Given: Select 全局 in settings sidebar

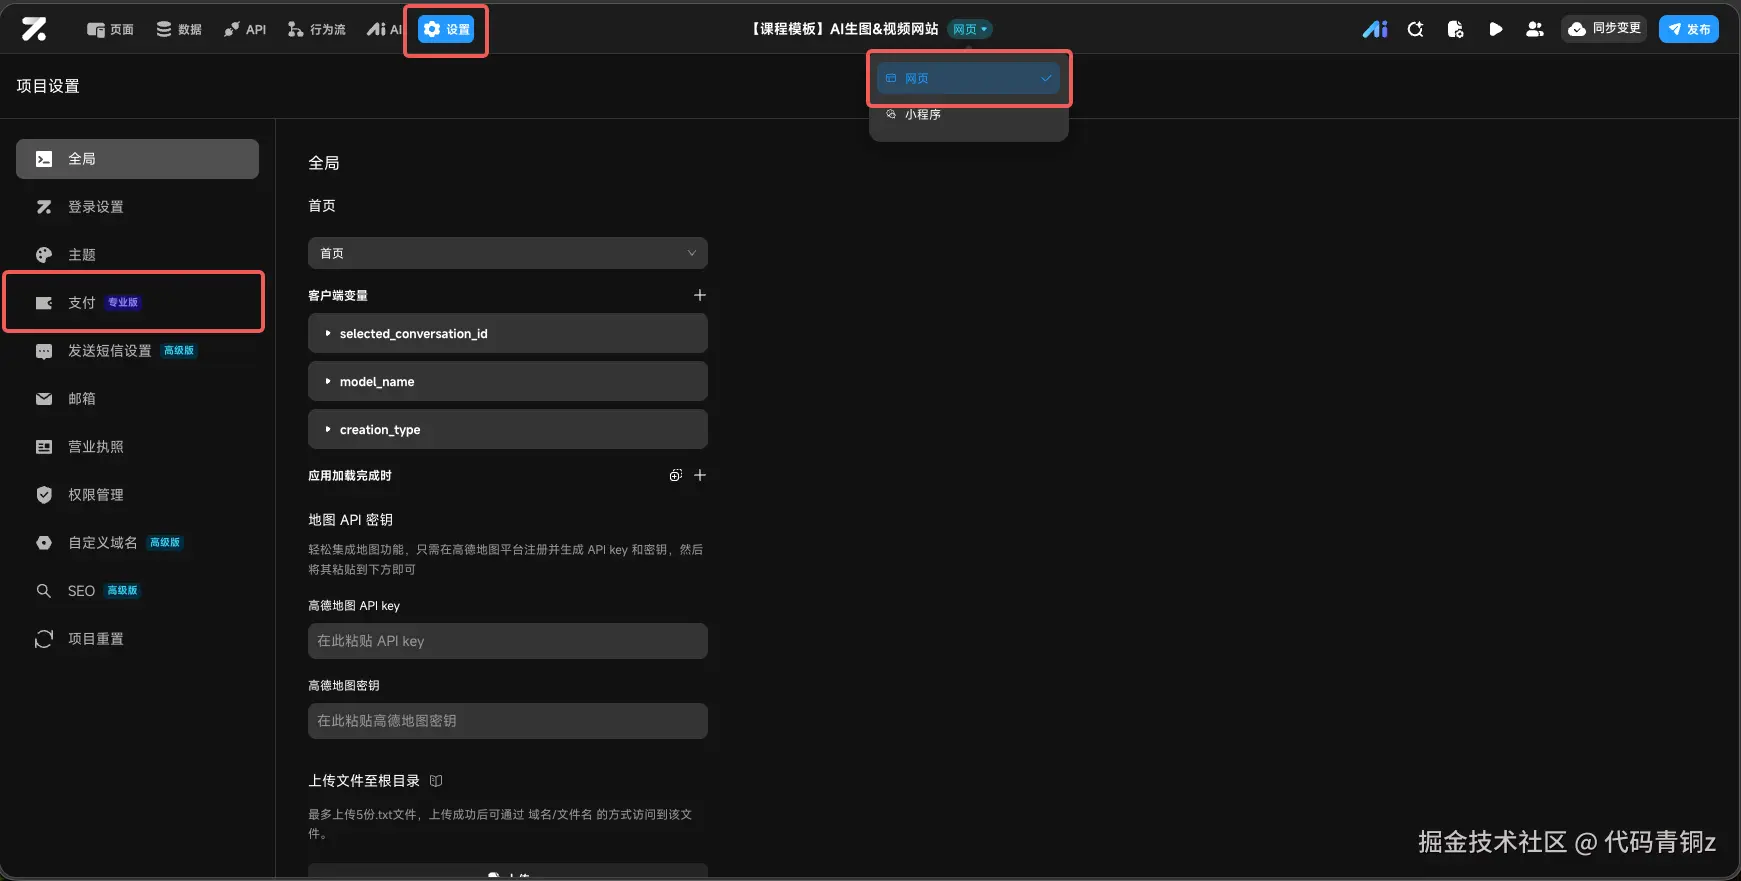Looking at the screenshot, I should click(x=137, y=159).
